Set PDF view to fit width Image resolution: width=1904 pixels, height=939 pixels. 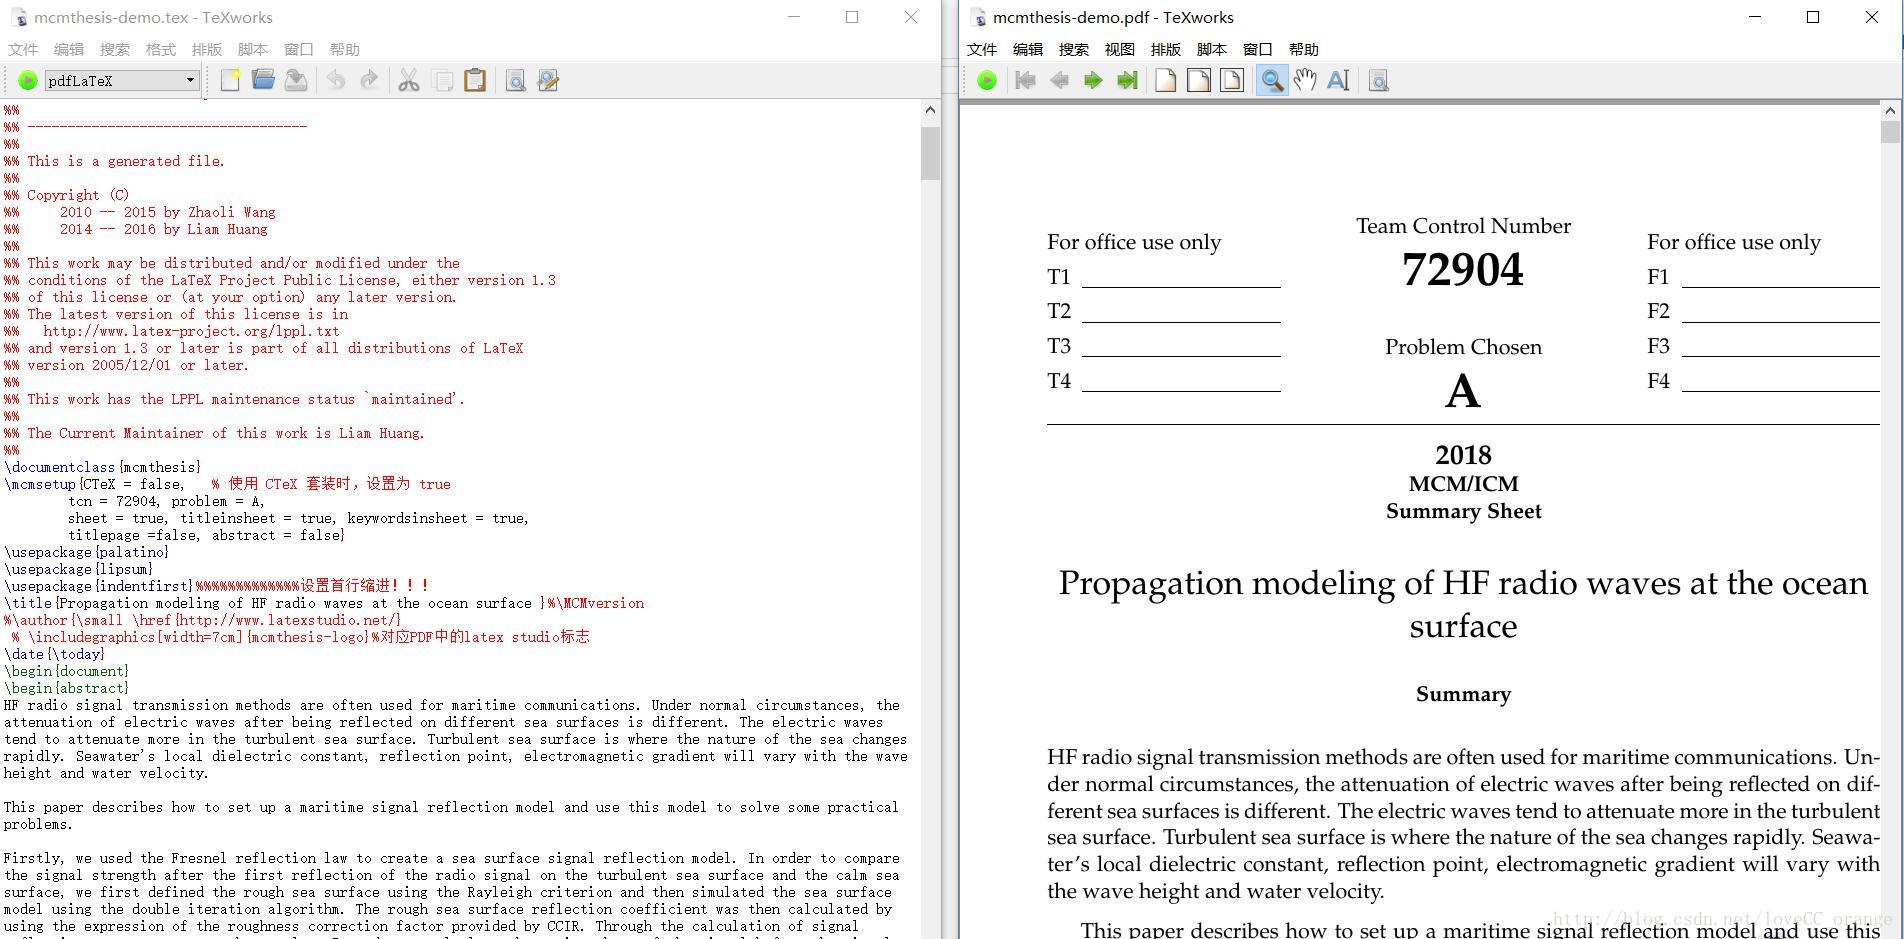[1198, 81]
